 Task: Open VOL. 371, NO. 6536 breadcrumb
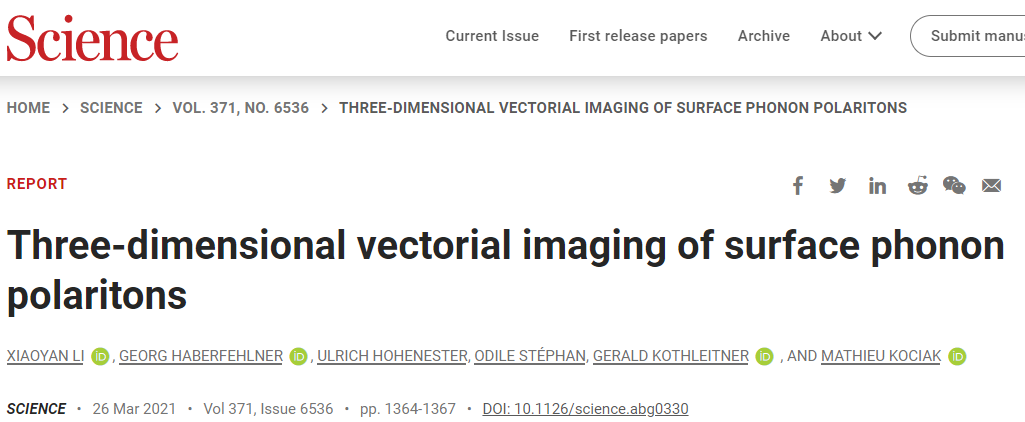[241, 108]
